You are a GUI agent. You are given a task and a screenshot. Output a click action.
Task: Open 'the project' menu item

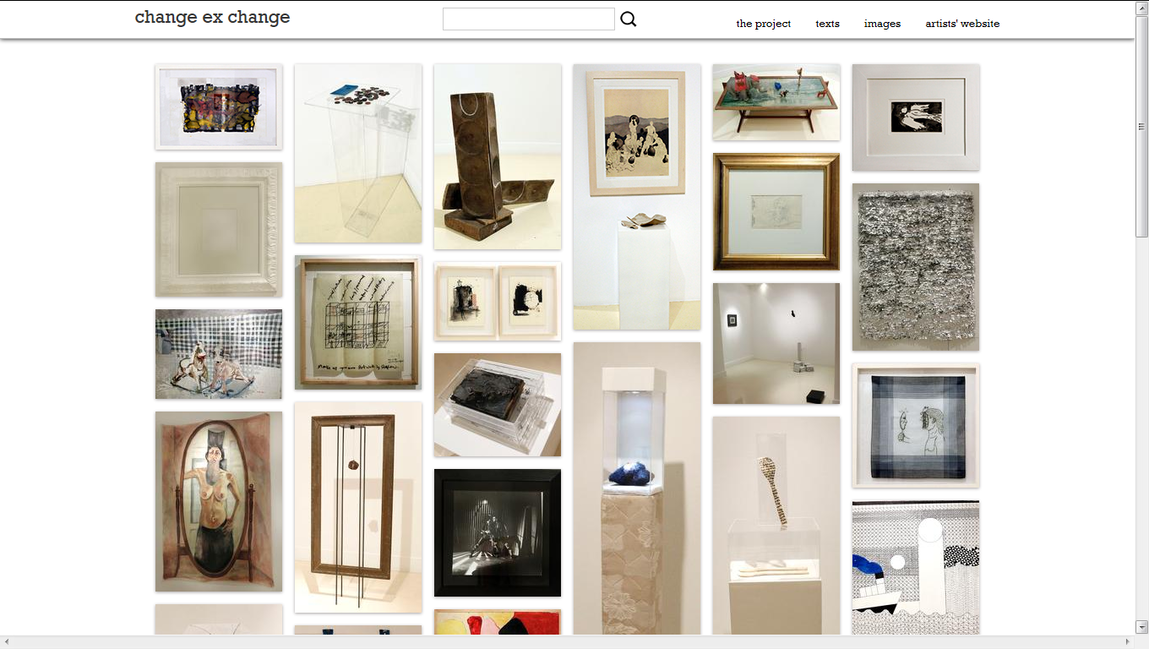(x=763, y=23)
